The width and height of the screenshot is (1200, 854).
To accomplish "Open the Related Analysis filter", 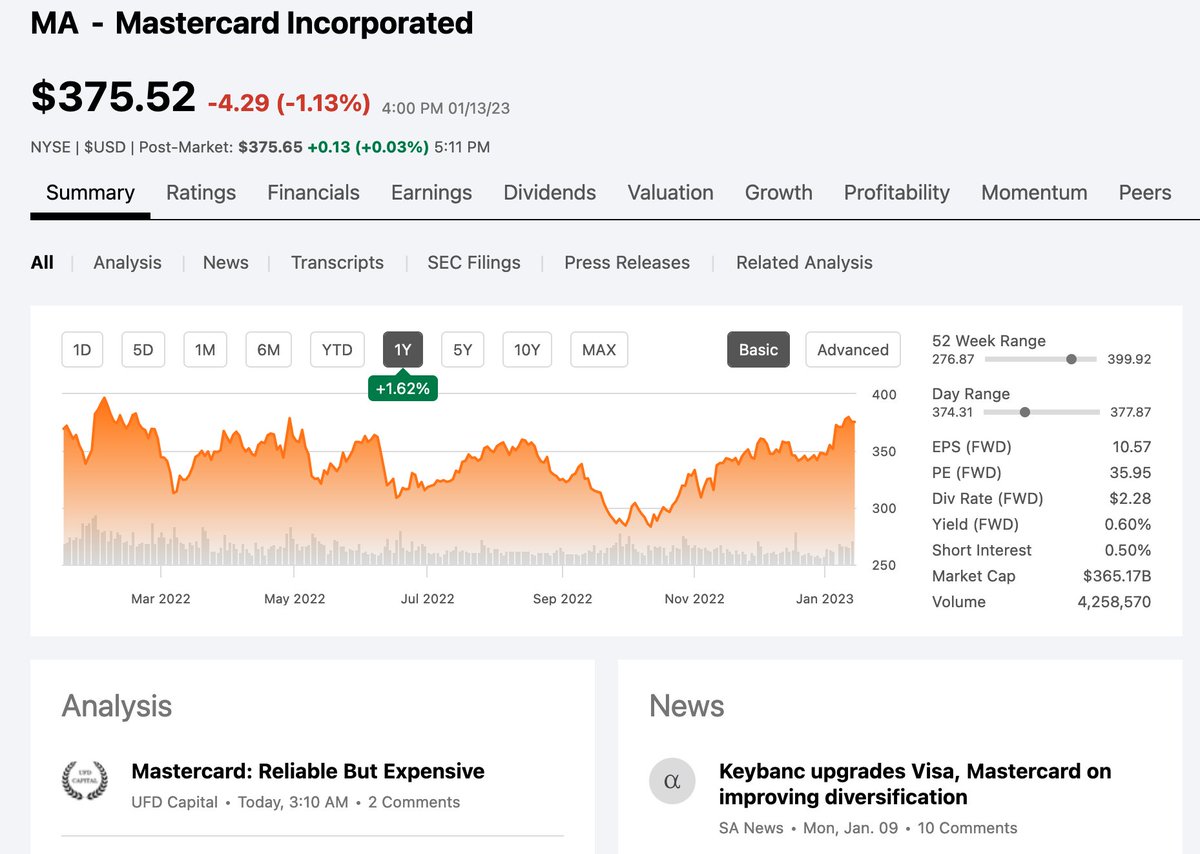I will 804,263.
